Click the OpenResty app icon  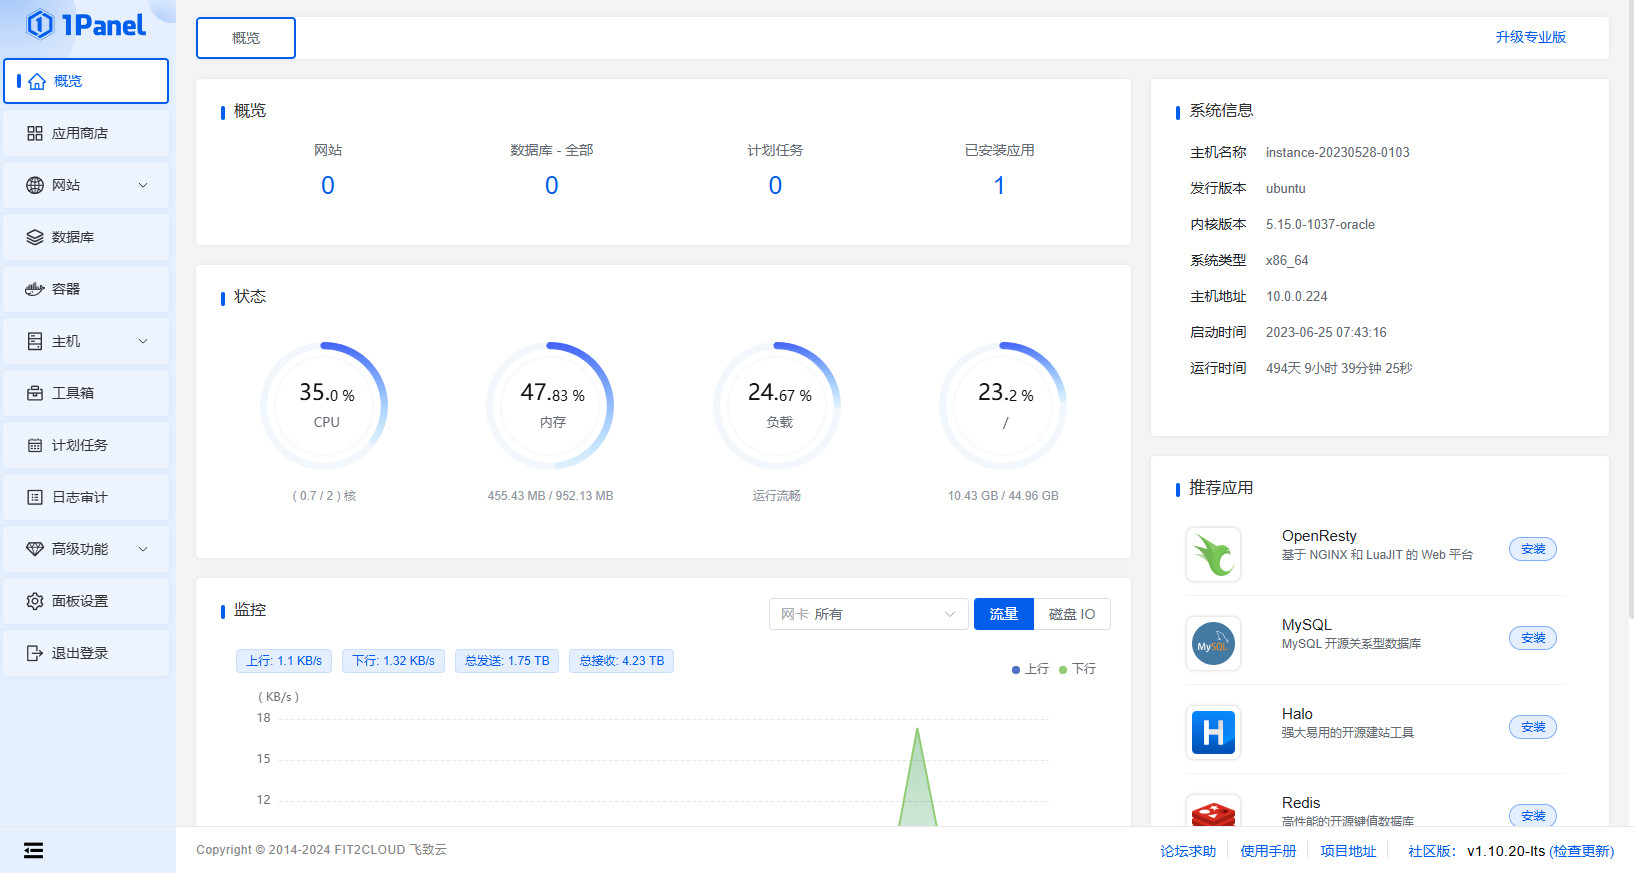point(1213,555)
